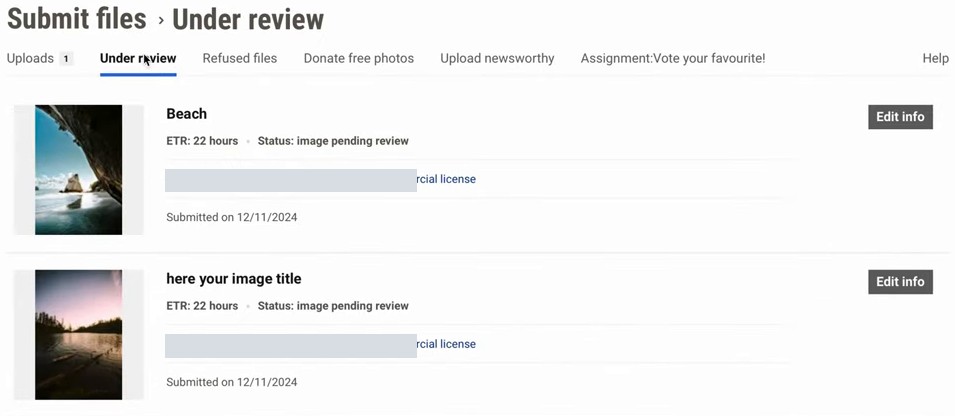Viewport: 955px width, 416px height.
Task: Open the sunset lake photo thumbnail
Action: pyautogui.click(x=79, y=335)
